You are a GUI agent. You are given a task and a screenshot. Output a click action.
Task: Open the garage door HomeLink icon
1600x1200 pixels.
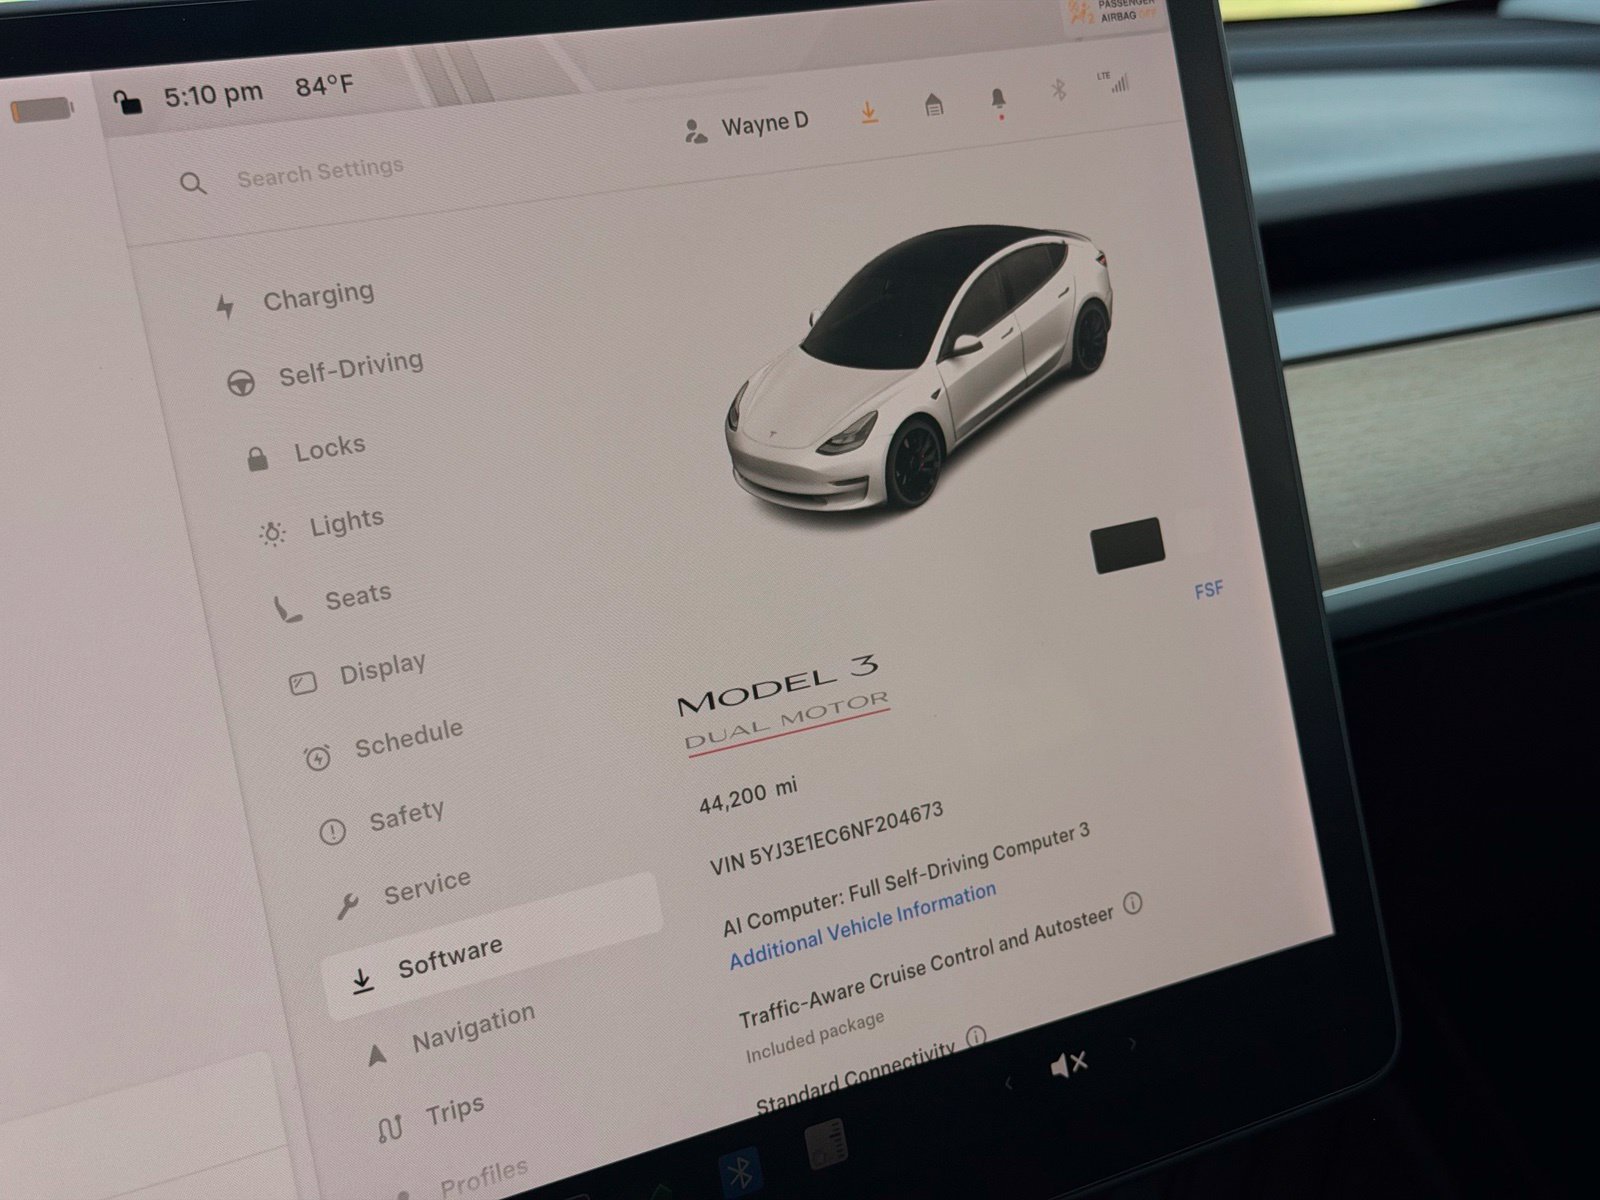(x=933, y=104)
